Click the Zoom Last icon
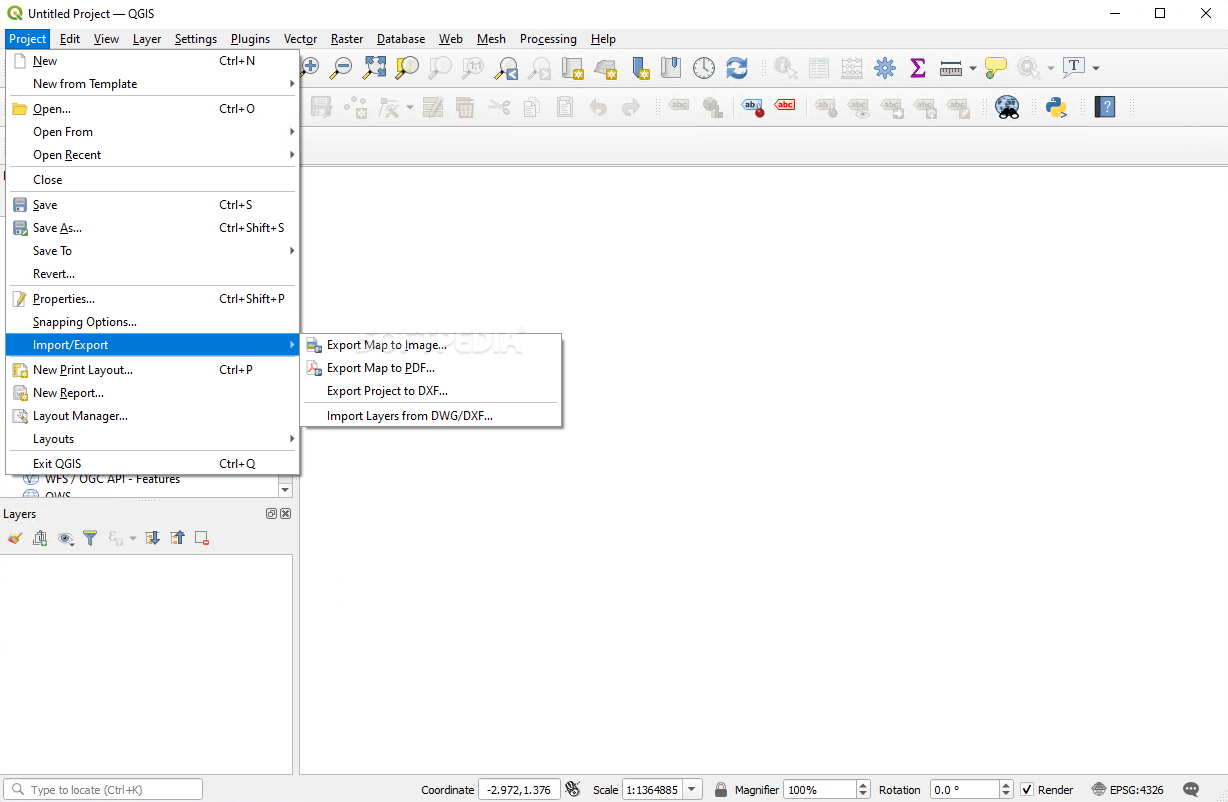1228x802 pixels. click(506, 68)
